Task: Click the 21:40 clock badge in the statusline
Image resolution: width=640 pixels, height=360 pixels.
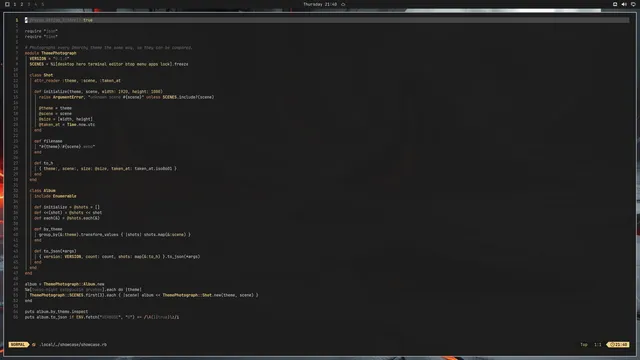Action: point(619,344)
